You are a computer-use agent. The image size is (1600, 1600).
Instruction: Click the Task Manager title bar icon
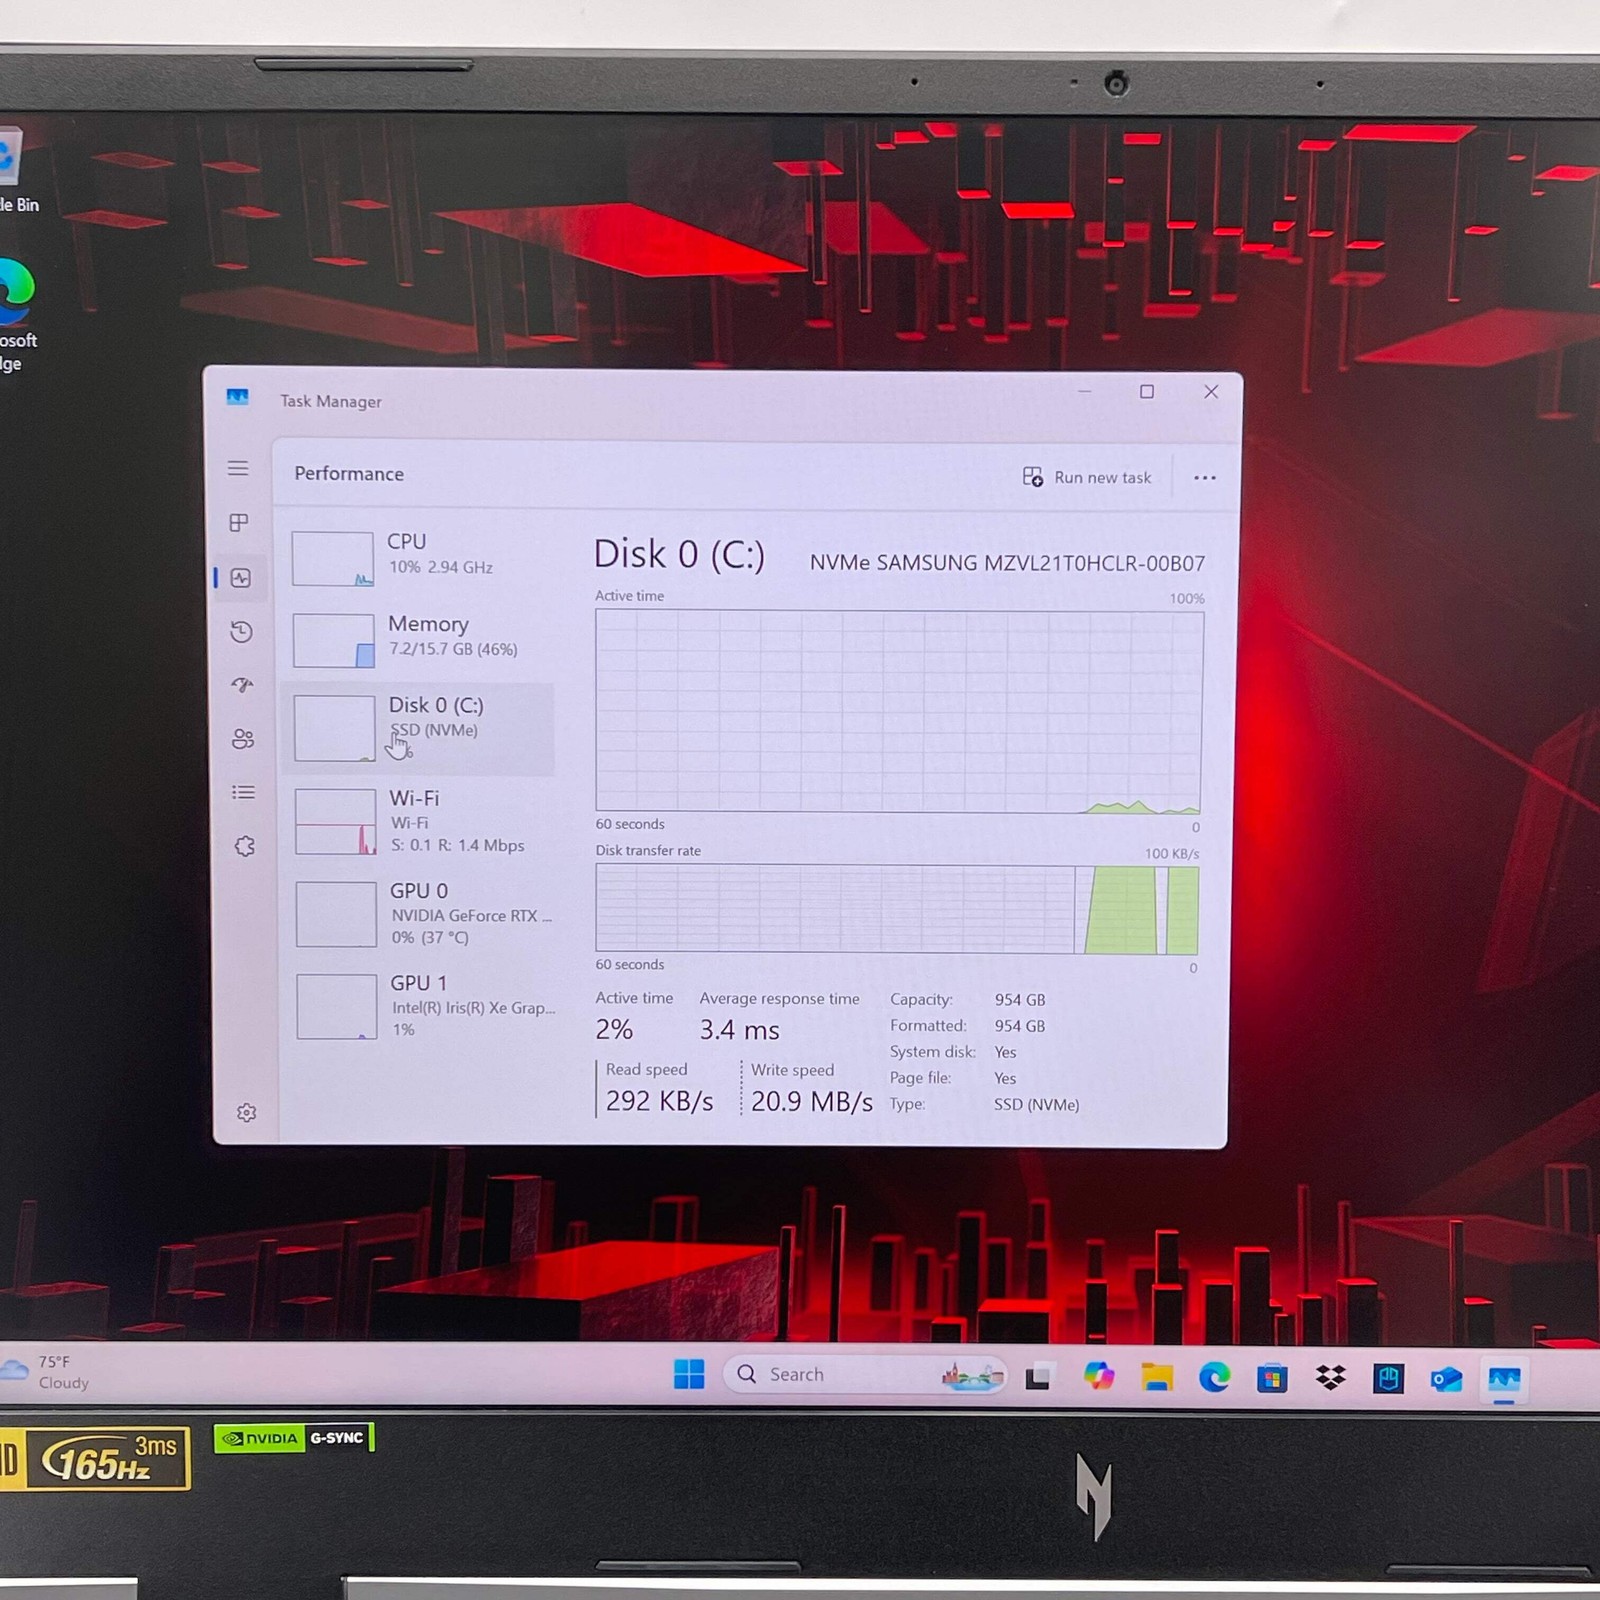pos(237,397)
